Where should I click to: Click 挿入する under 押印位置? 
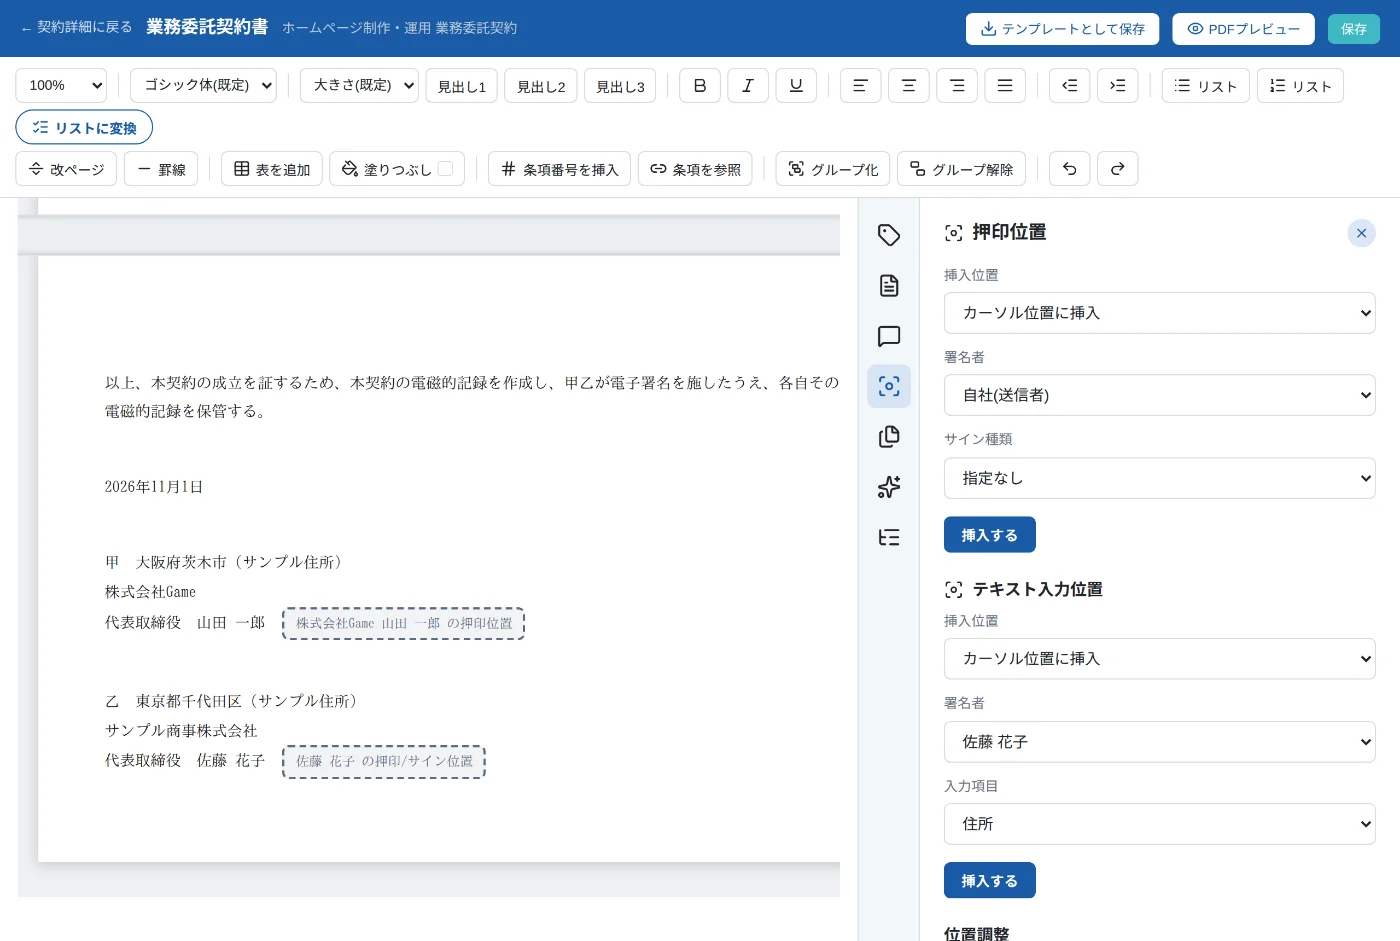coord(990,535)
